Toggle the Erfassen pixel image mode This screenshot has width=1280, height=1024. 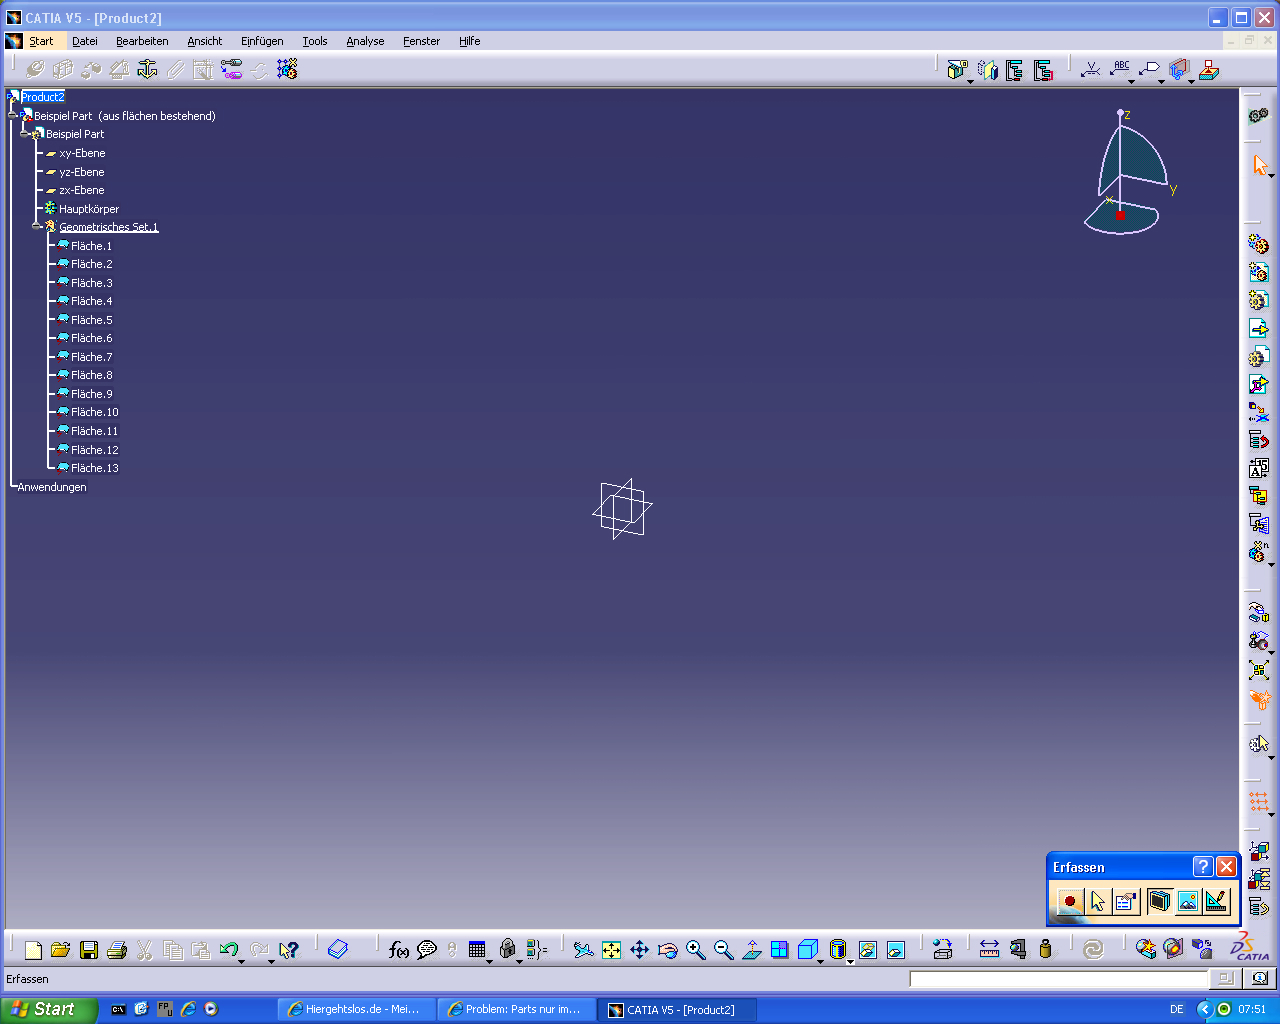coord(1187,901)
